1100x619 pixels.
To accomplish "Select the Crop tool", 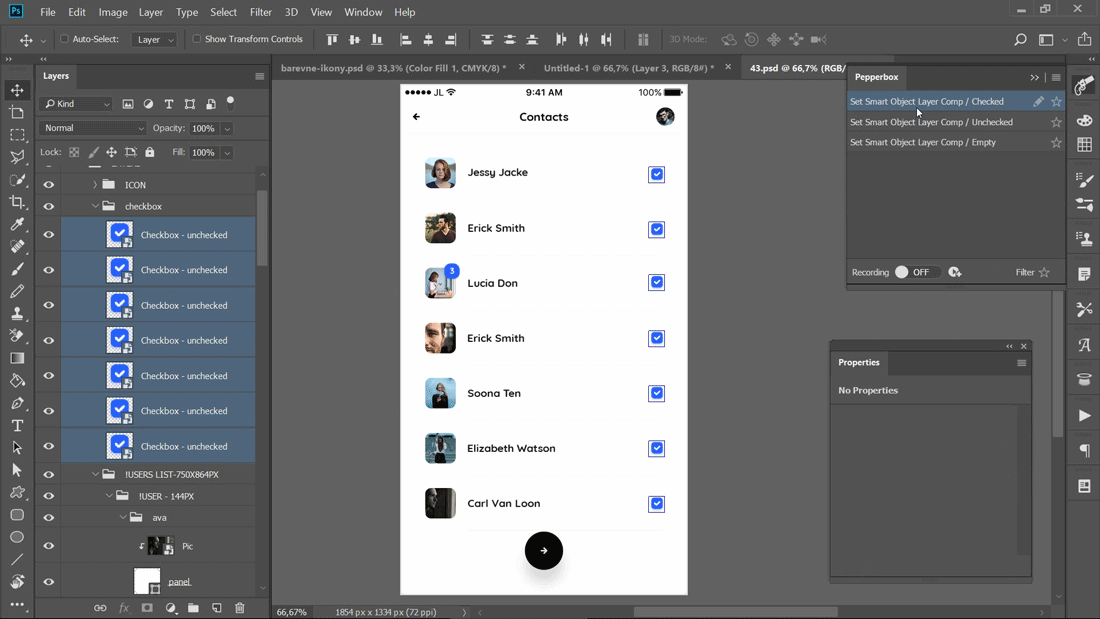I will [16, 202].
